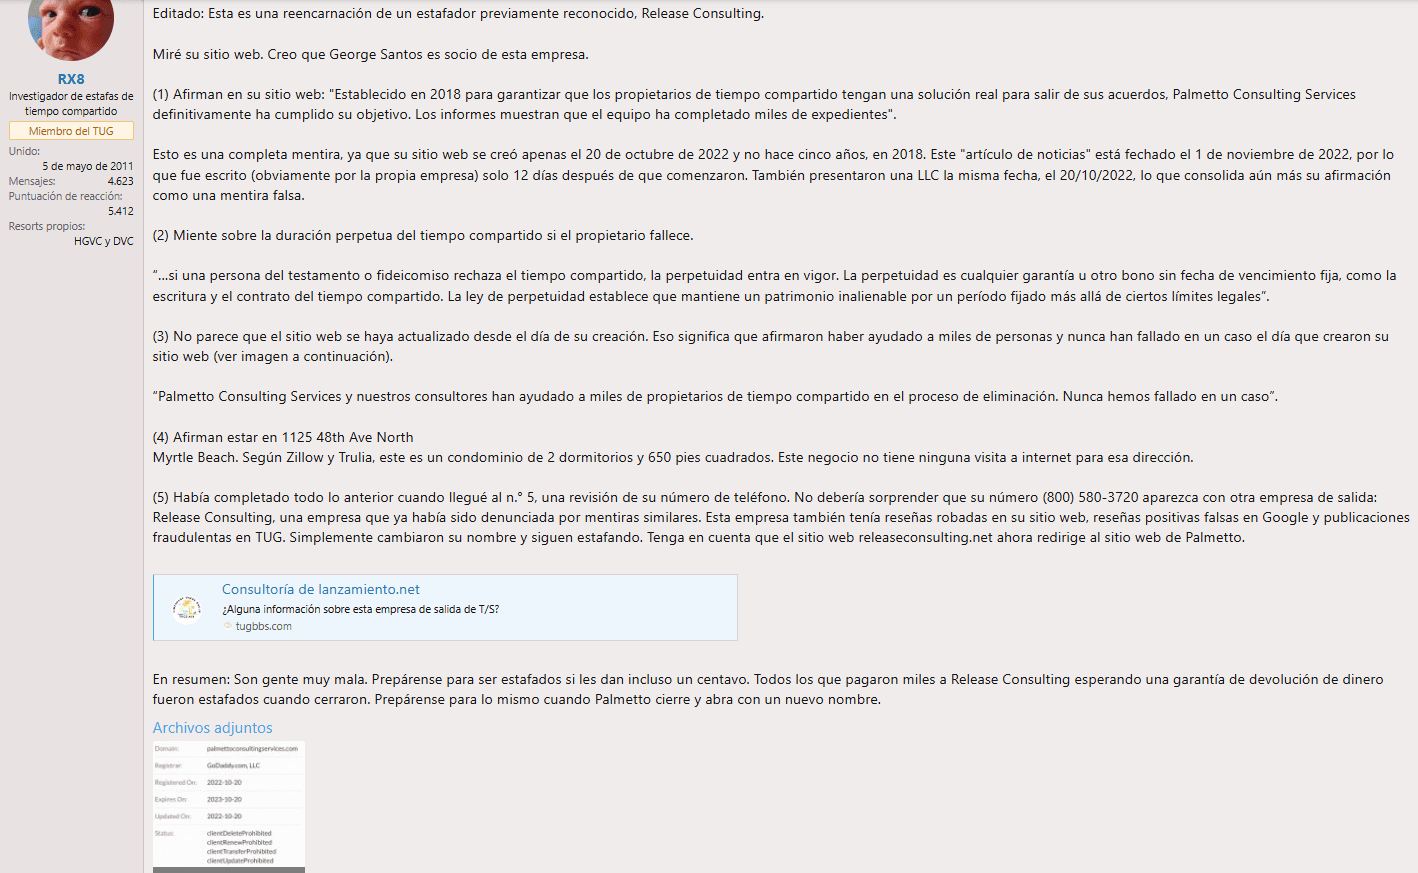Open the 'Consultoría de lanzamiento.net' link card title
Image resolution: width=1418 pixels, height=873 pixels.
point(320,590)
